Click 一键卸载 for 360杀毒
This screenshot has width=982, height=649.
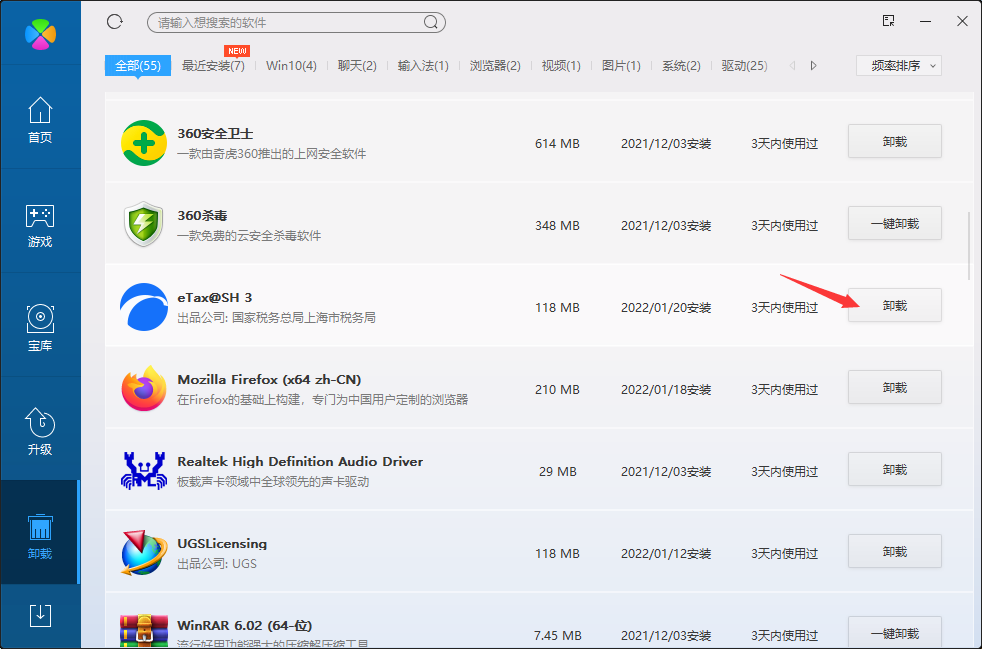[x=894, y=224]
